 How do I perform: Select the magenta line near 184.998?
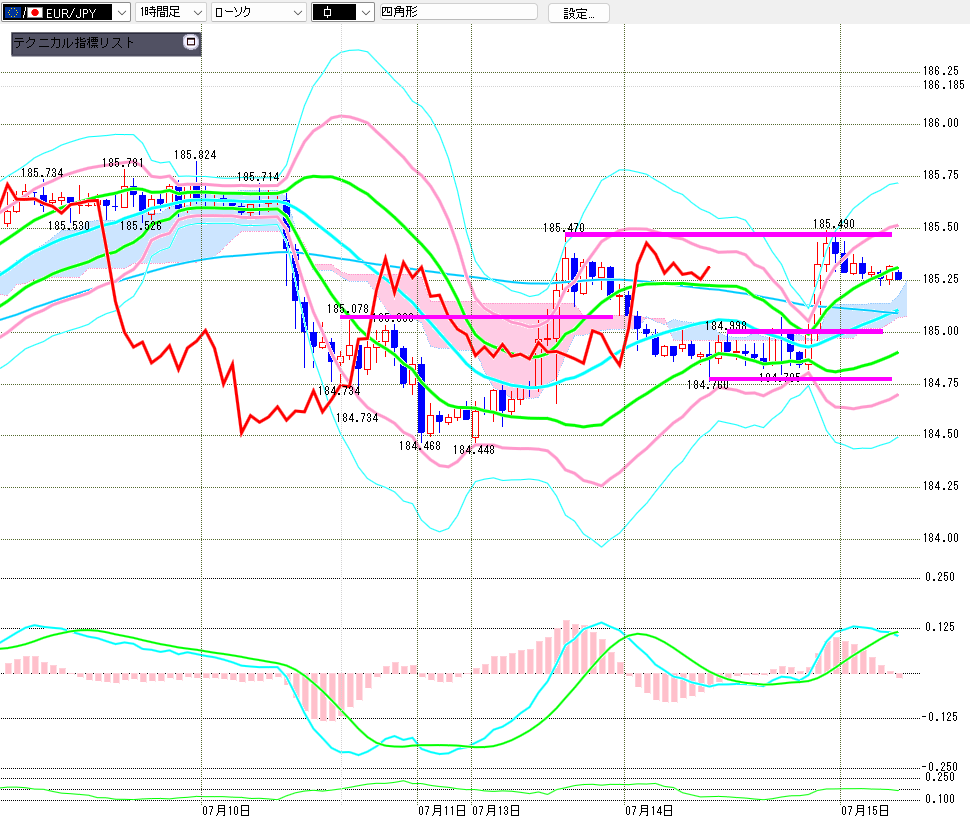click(x=804, y=332)
